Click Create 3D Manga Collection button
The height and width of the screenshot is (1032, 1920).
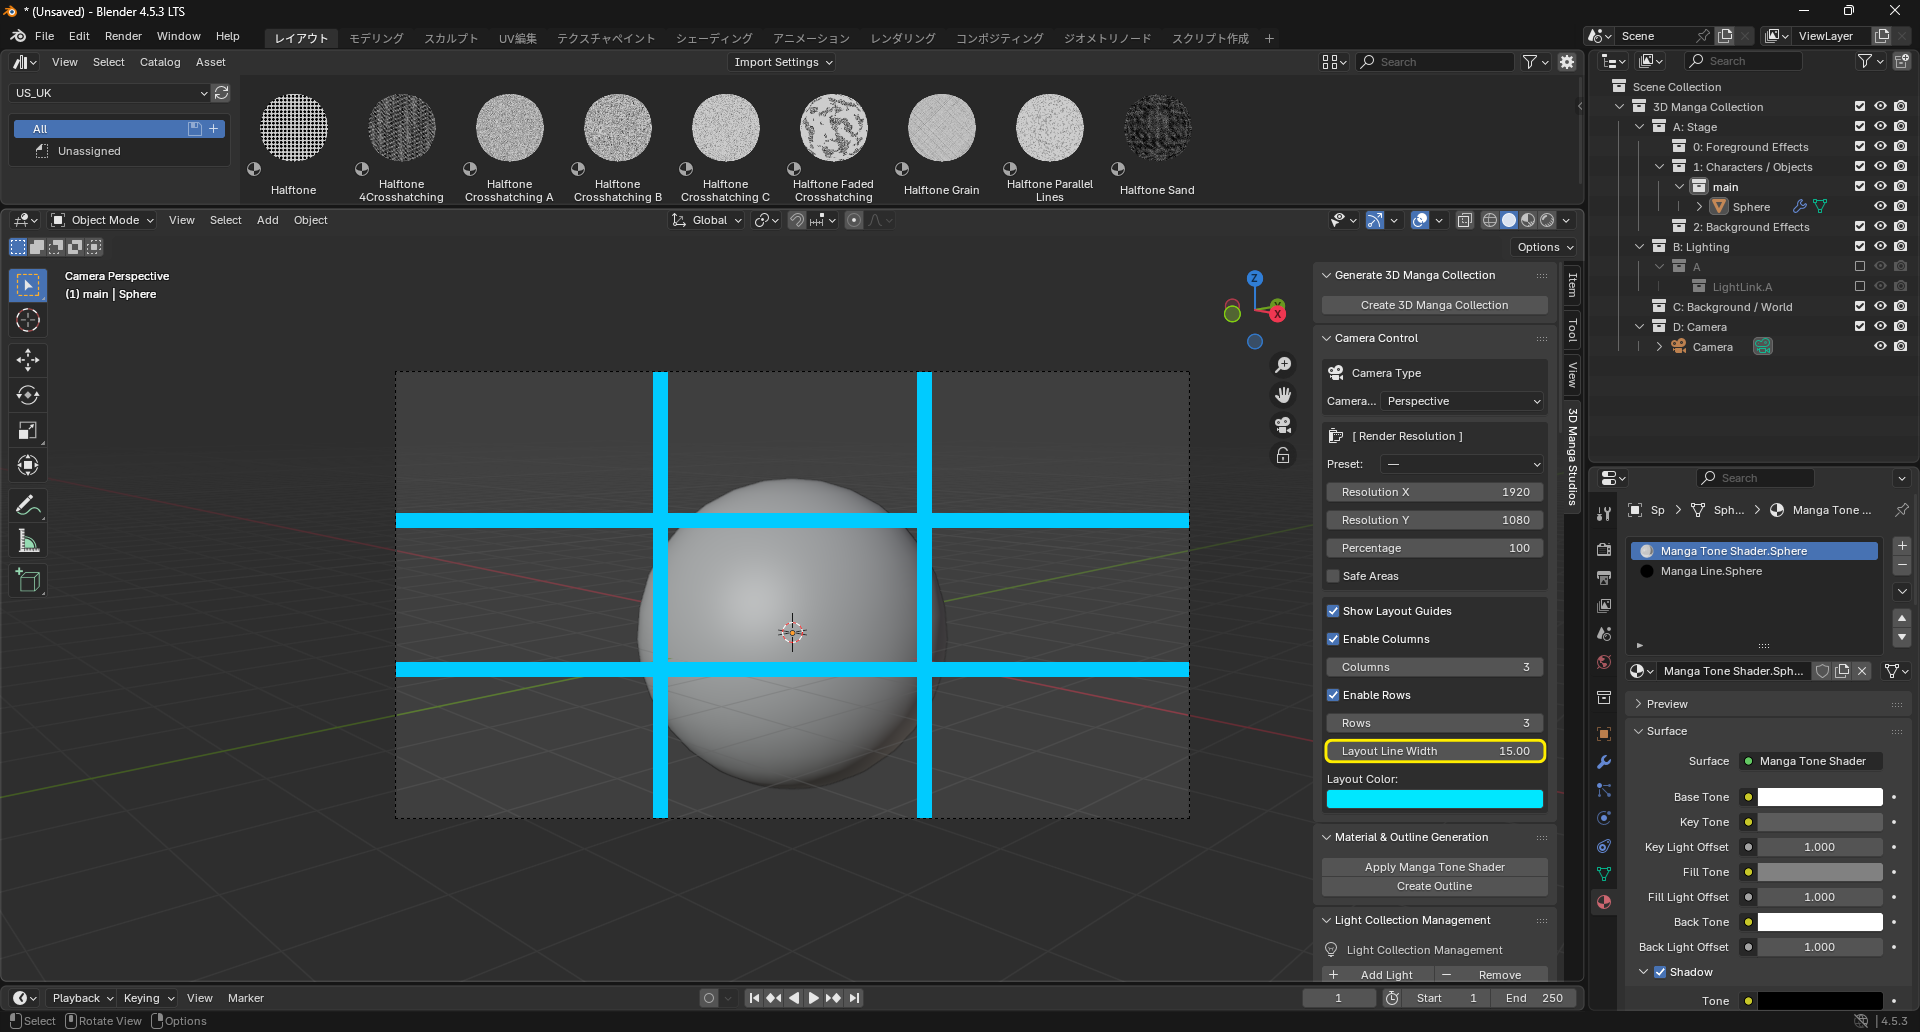coord(1434,305)
